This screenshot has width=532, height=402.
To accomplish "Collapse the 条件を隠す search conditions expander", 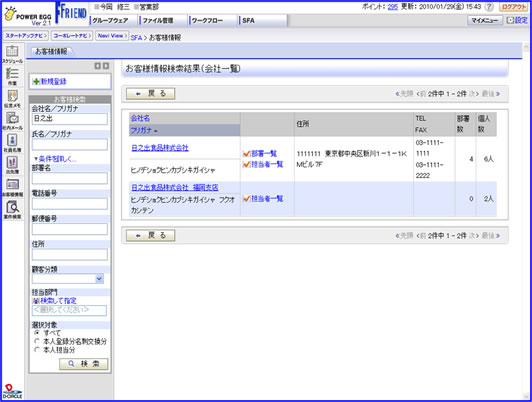I will [x=55, y=159].
